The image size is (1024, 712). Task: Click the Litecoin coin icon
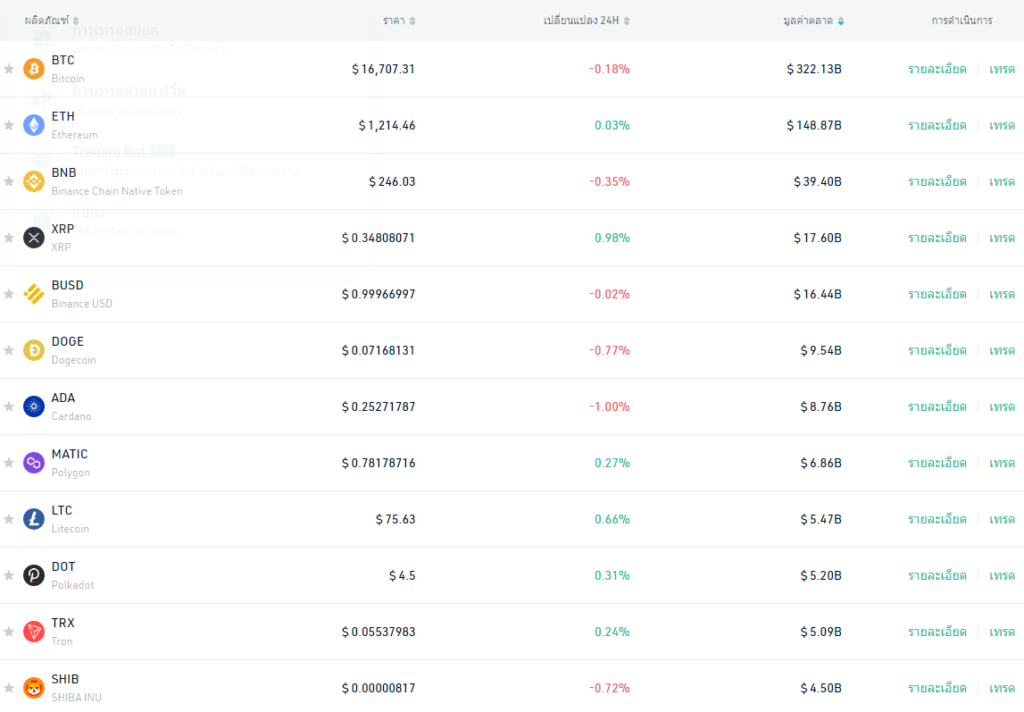[x=34, y=519]
